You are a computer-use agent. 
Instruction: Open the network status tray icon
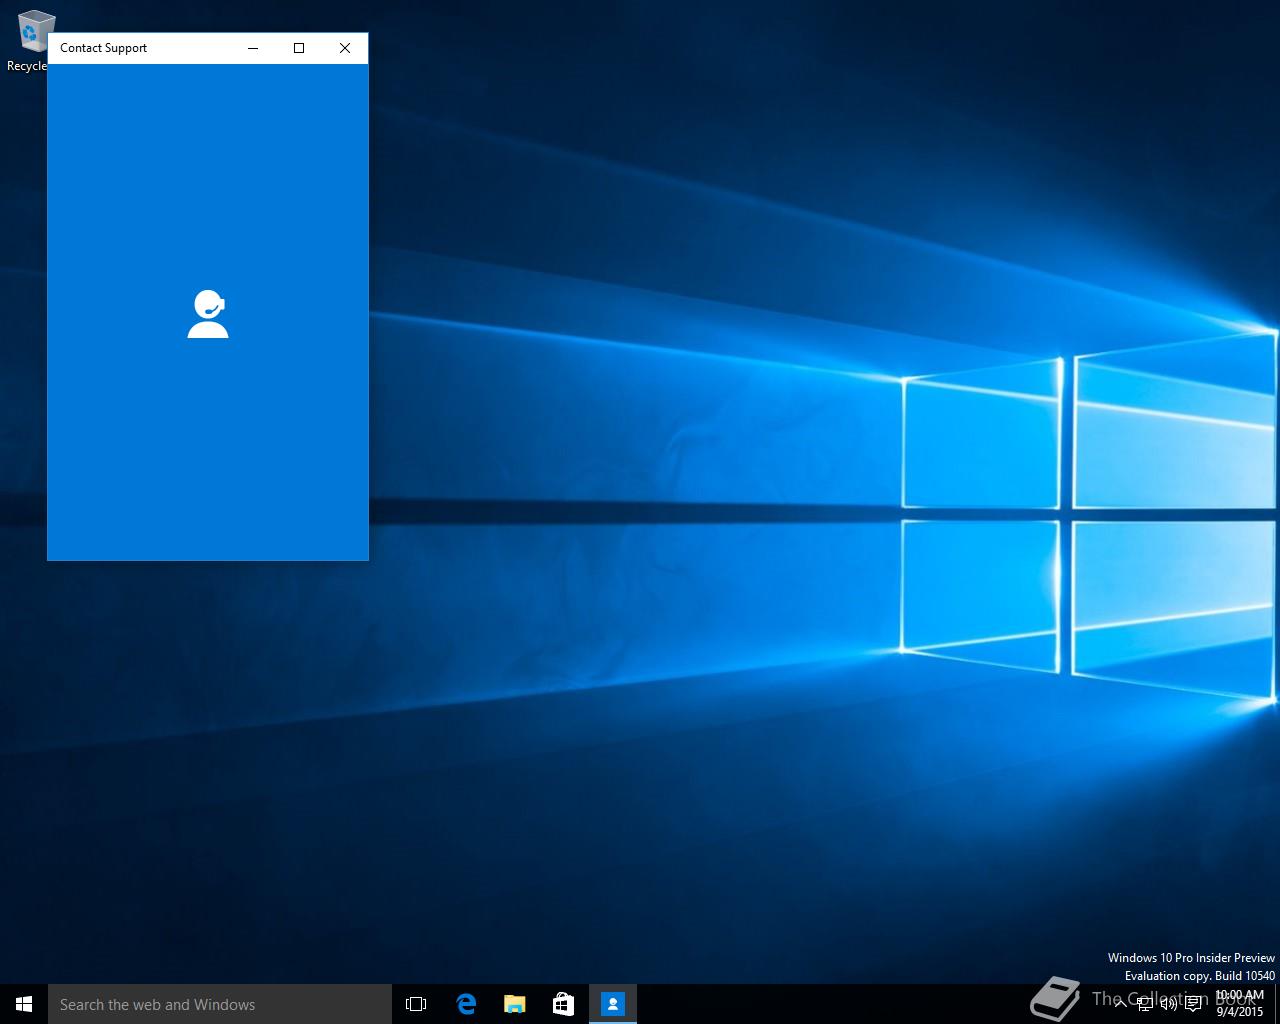click(1145, 1004)
